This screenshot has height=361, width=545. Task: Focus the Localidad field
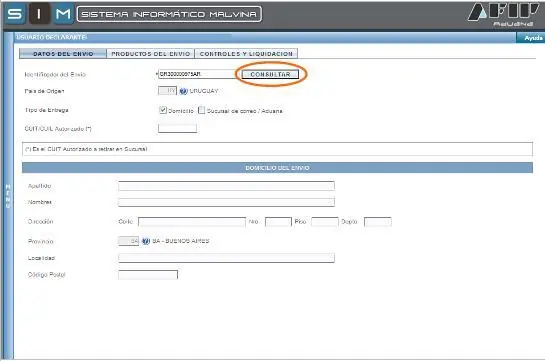click(226, 258)
